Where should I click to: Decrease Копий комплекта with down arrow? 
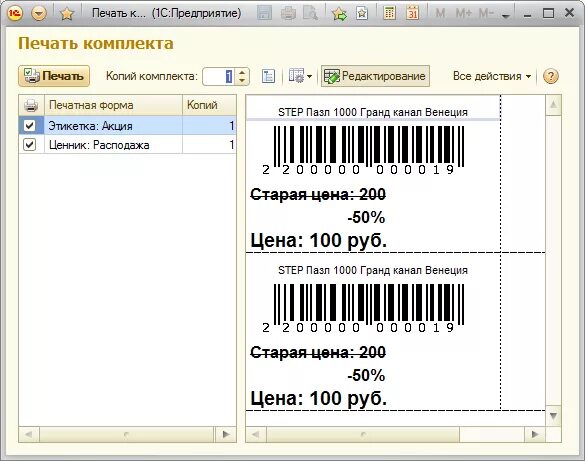tap(242, 81)
